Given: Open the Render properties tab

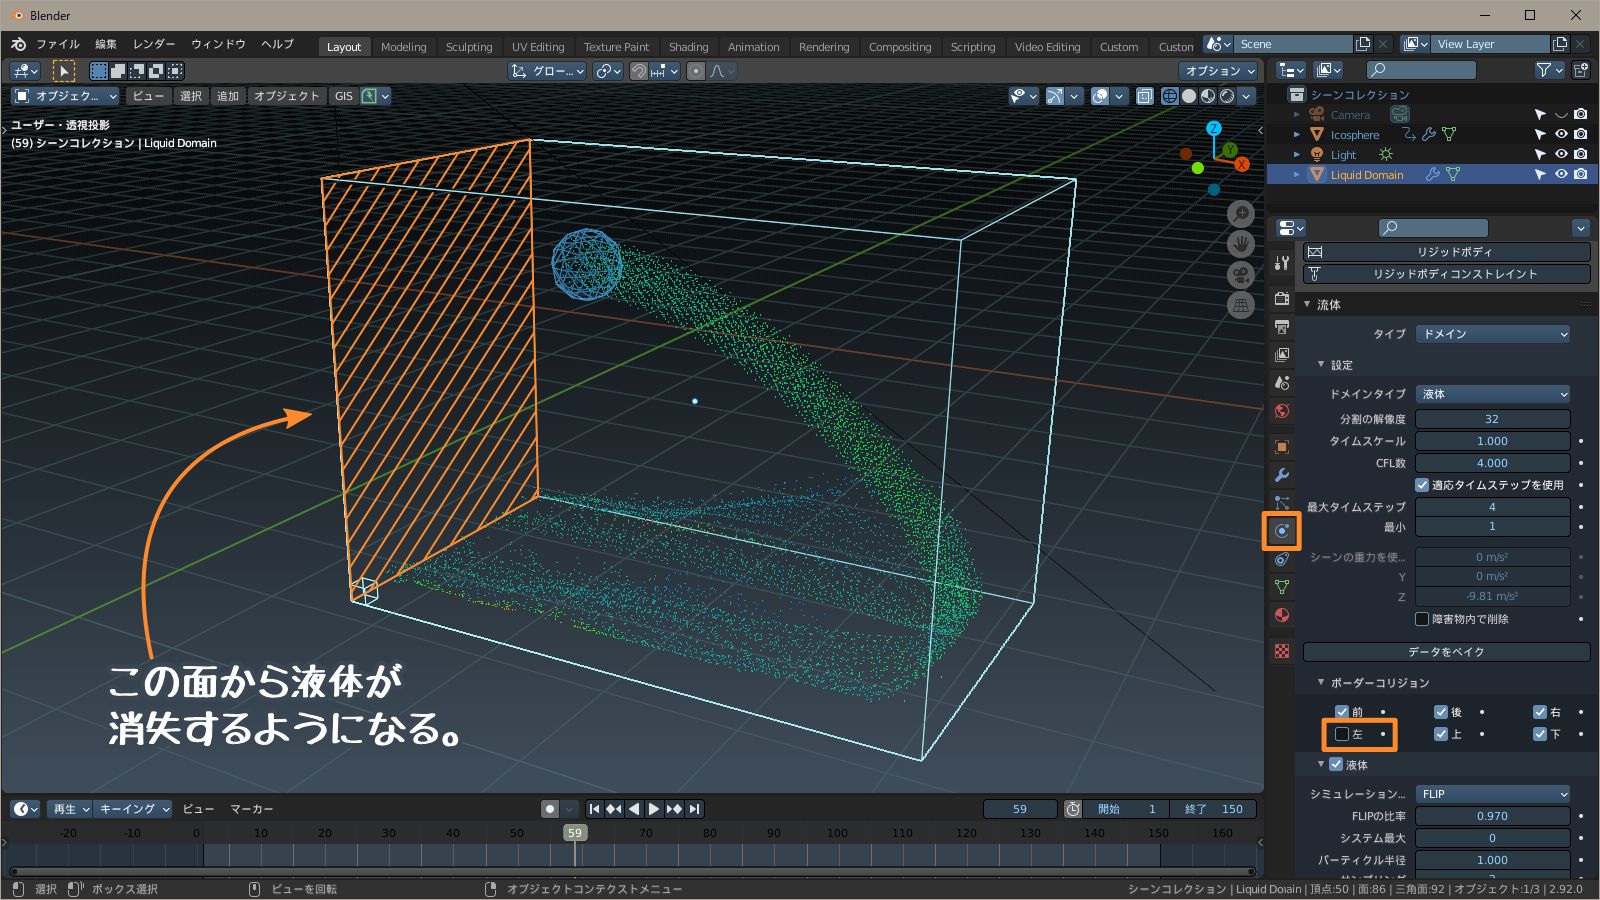Looking at the screenshot, I should 1282,298.
